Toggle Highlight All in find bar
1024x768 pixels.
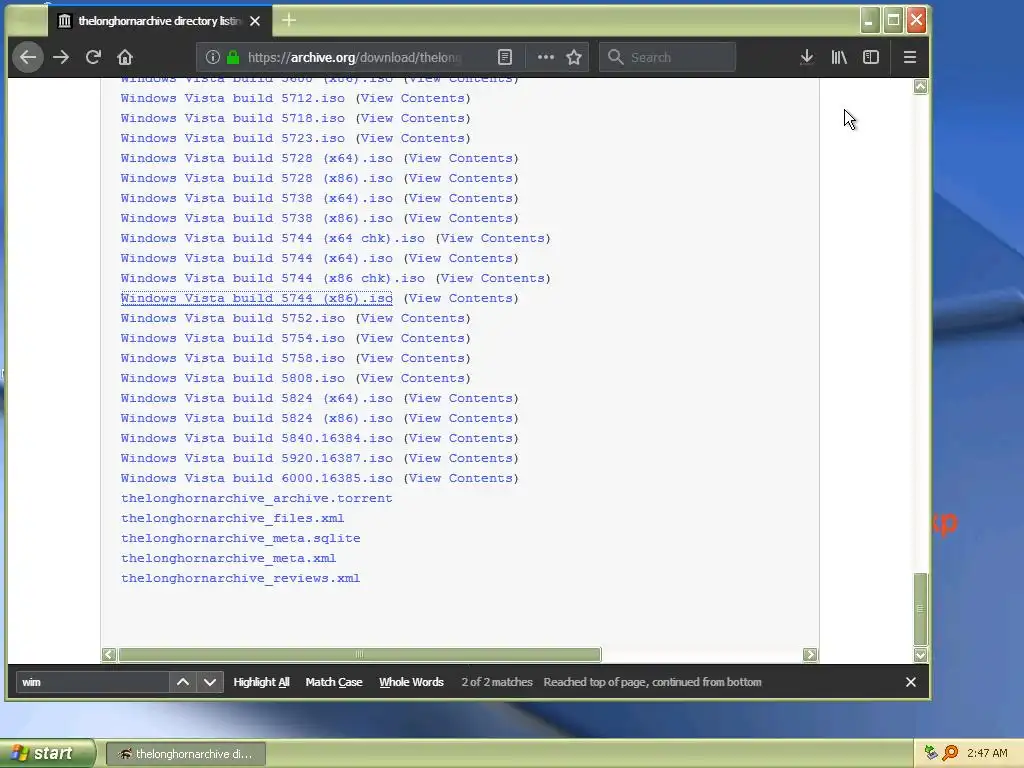tap(261, 682)
